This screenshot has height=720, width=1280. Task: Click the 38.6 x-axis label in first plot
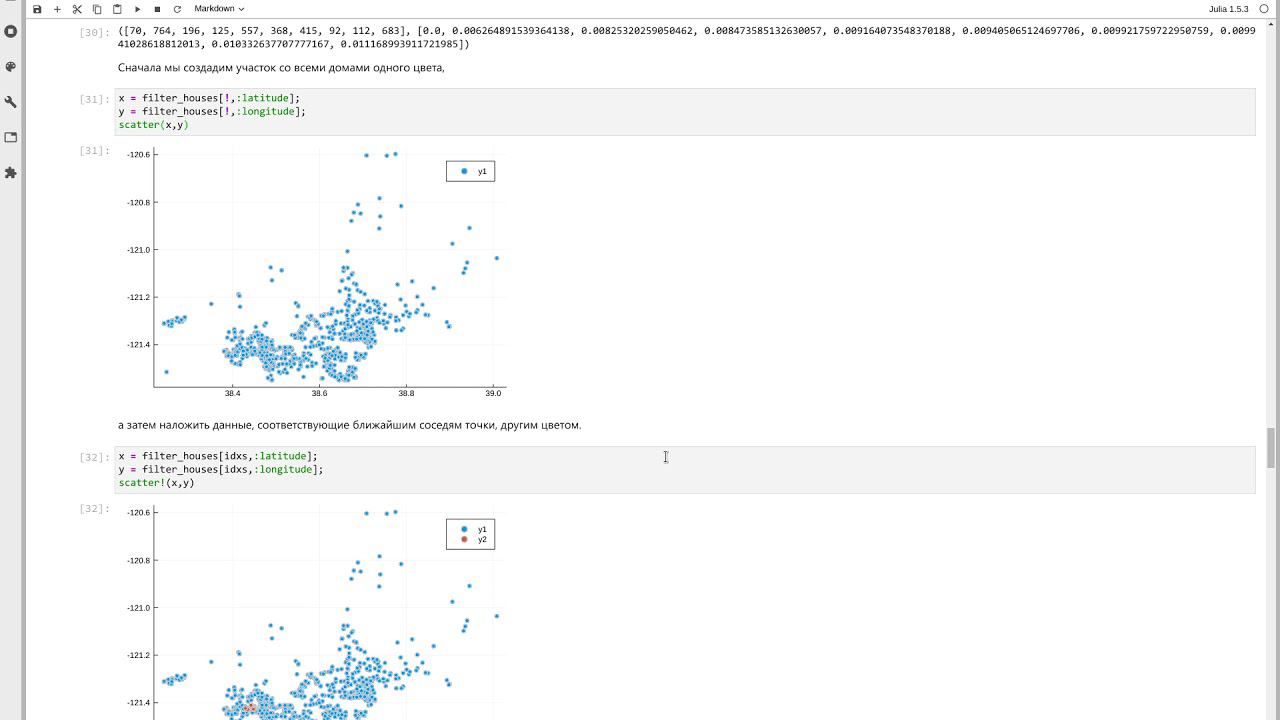click(319, 394)
